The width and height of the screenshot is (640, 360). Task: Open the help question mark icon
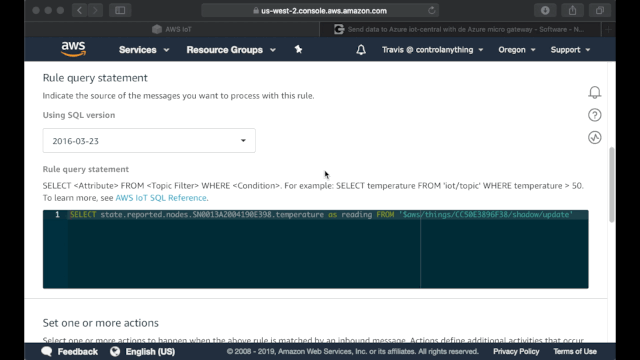[x=595, y=115]
